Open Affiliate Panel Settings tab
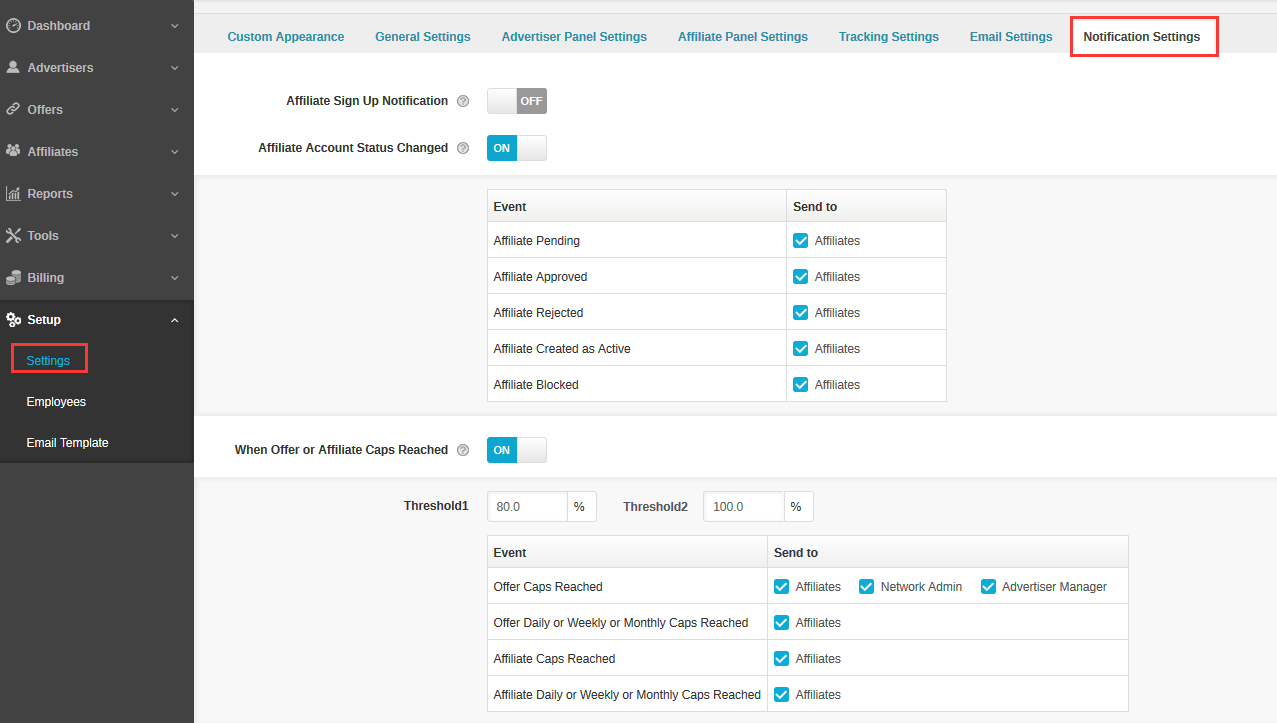This screenshot has width=1277, height=723. coord(743,37)
